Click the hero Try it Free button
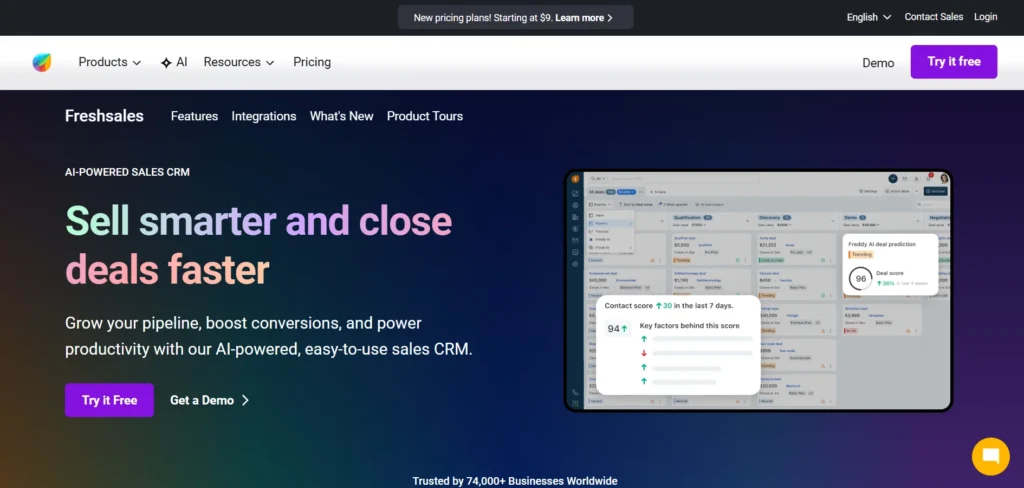Screen dimensions: 1024x488 click(x=109, y=400)
